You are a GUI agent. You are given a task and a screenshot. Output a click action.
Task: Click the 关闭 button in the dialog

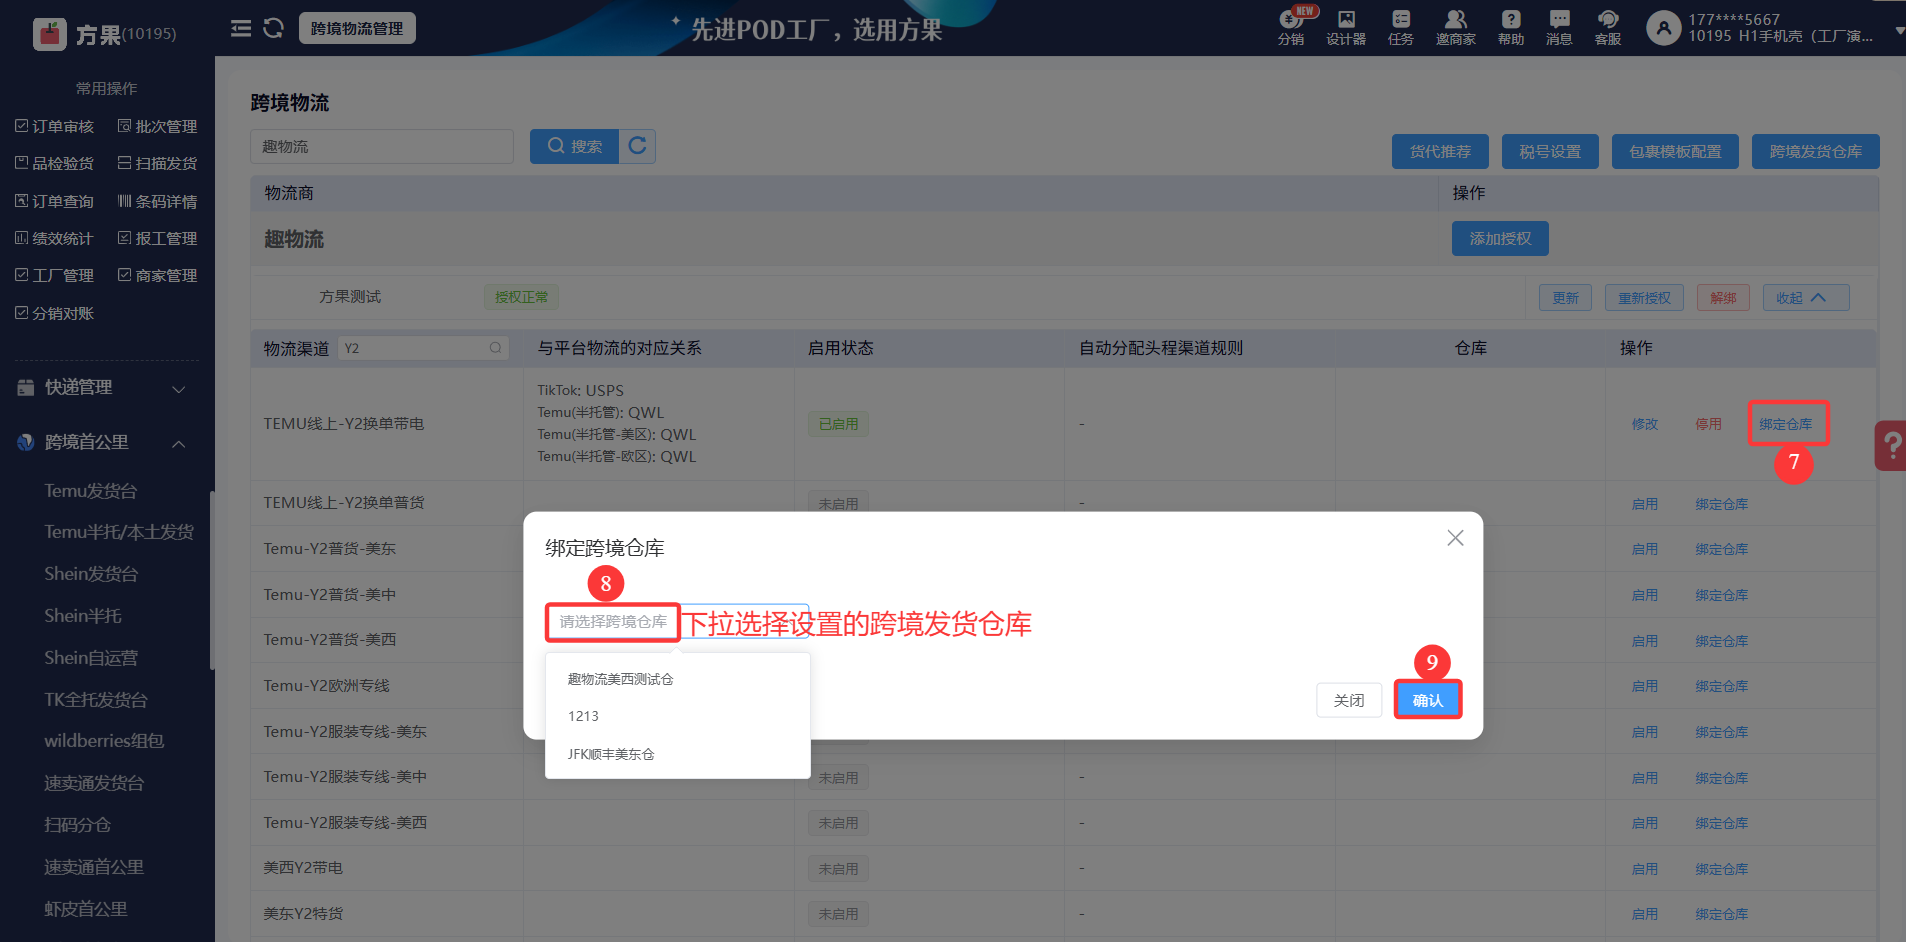click(1349, 700)
